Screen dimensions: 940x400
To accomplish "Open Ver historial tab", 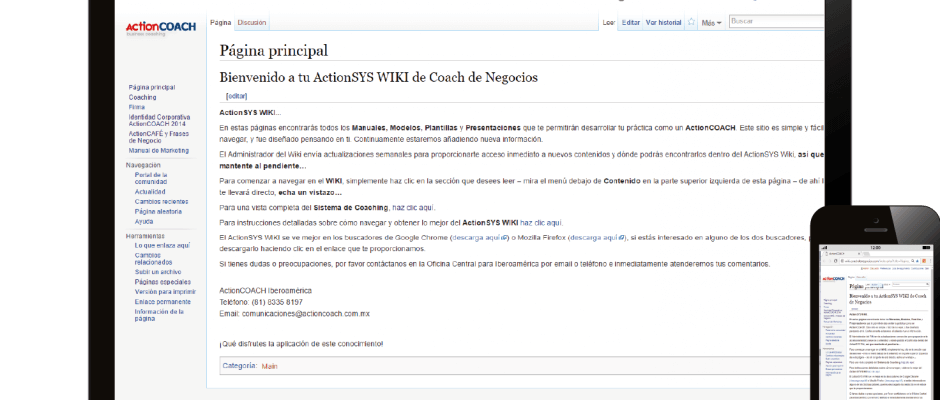I will (x=663, y=22).
